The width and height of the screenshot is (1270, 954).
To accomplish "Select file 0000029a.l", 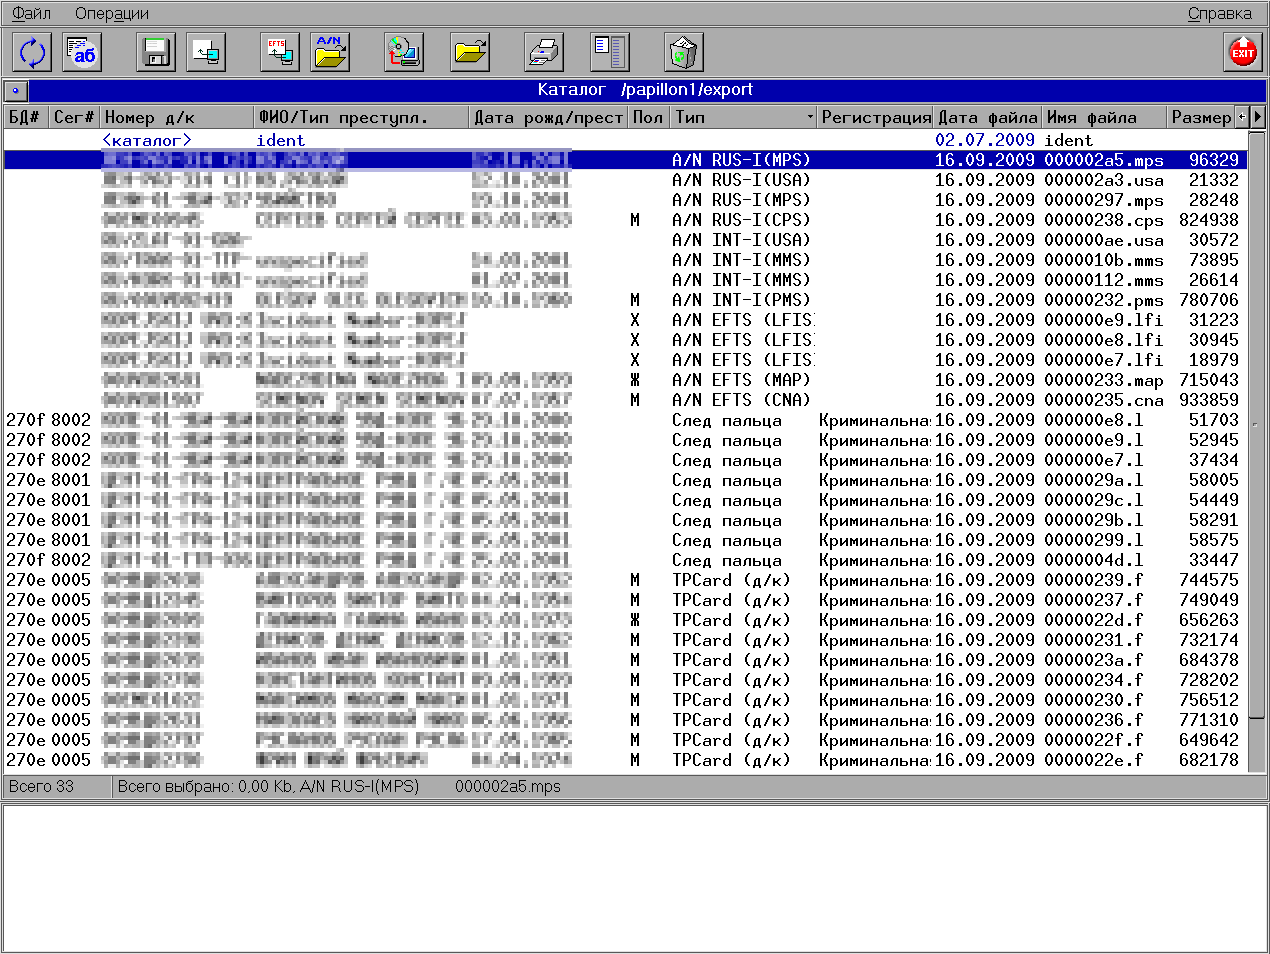I will point(626,480).
